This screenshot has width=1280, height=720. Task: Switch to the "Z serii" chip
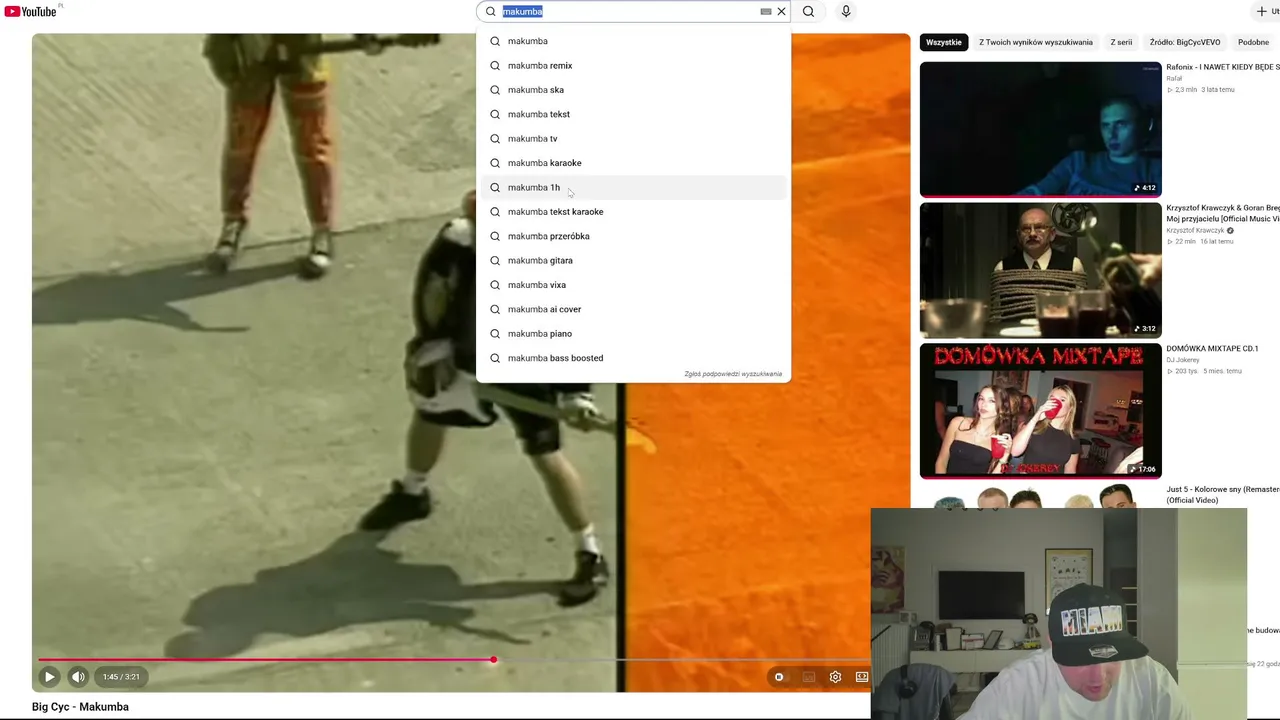coord(1121,42)
